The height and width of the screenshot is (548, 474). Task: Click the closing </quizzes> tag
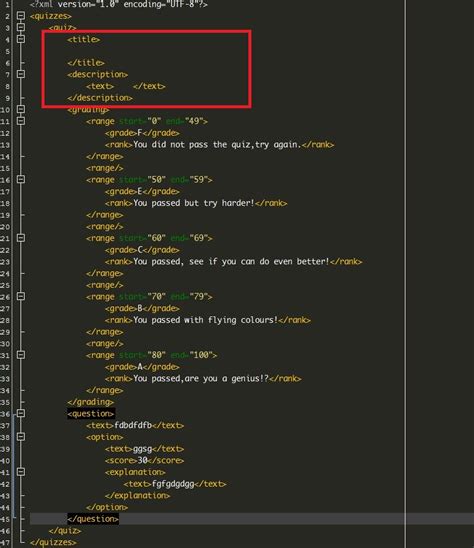(53, 542)
